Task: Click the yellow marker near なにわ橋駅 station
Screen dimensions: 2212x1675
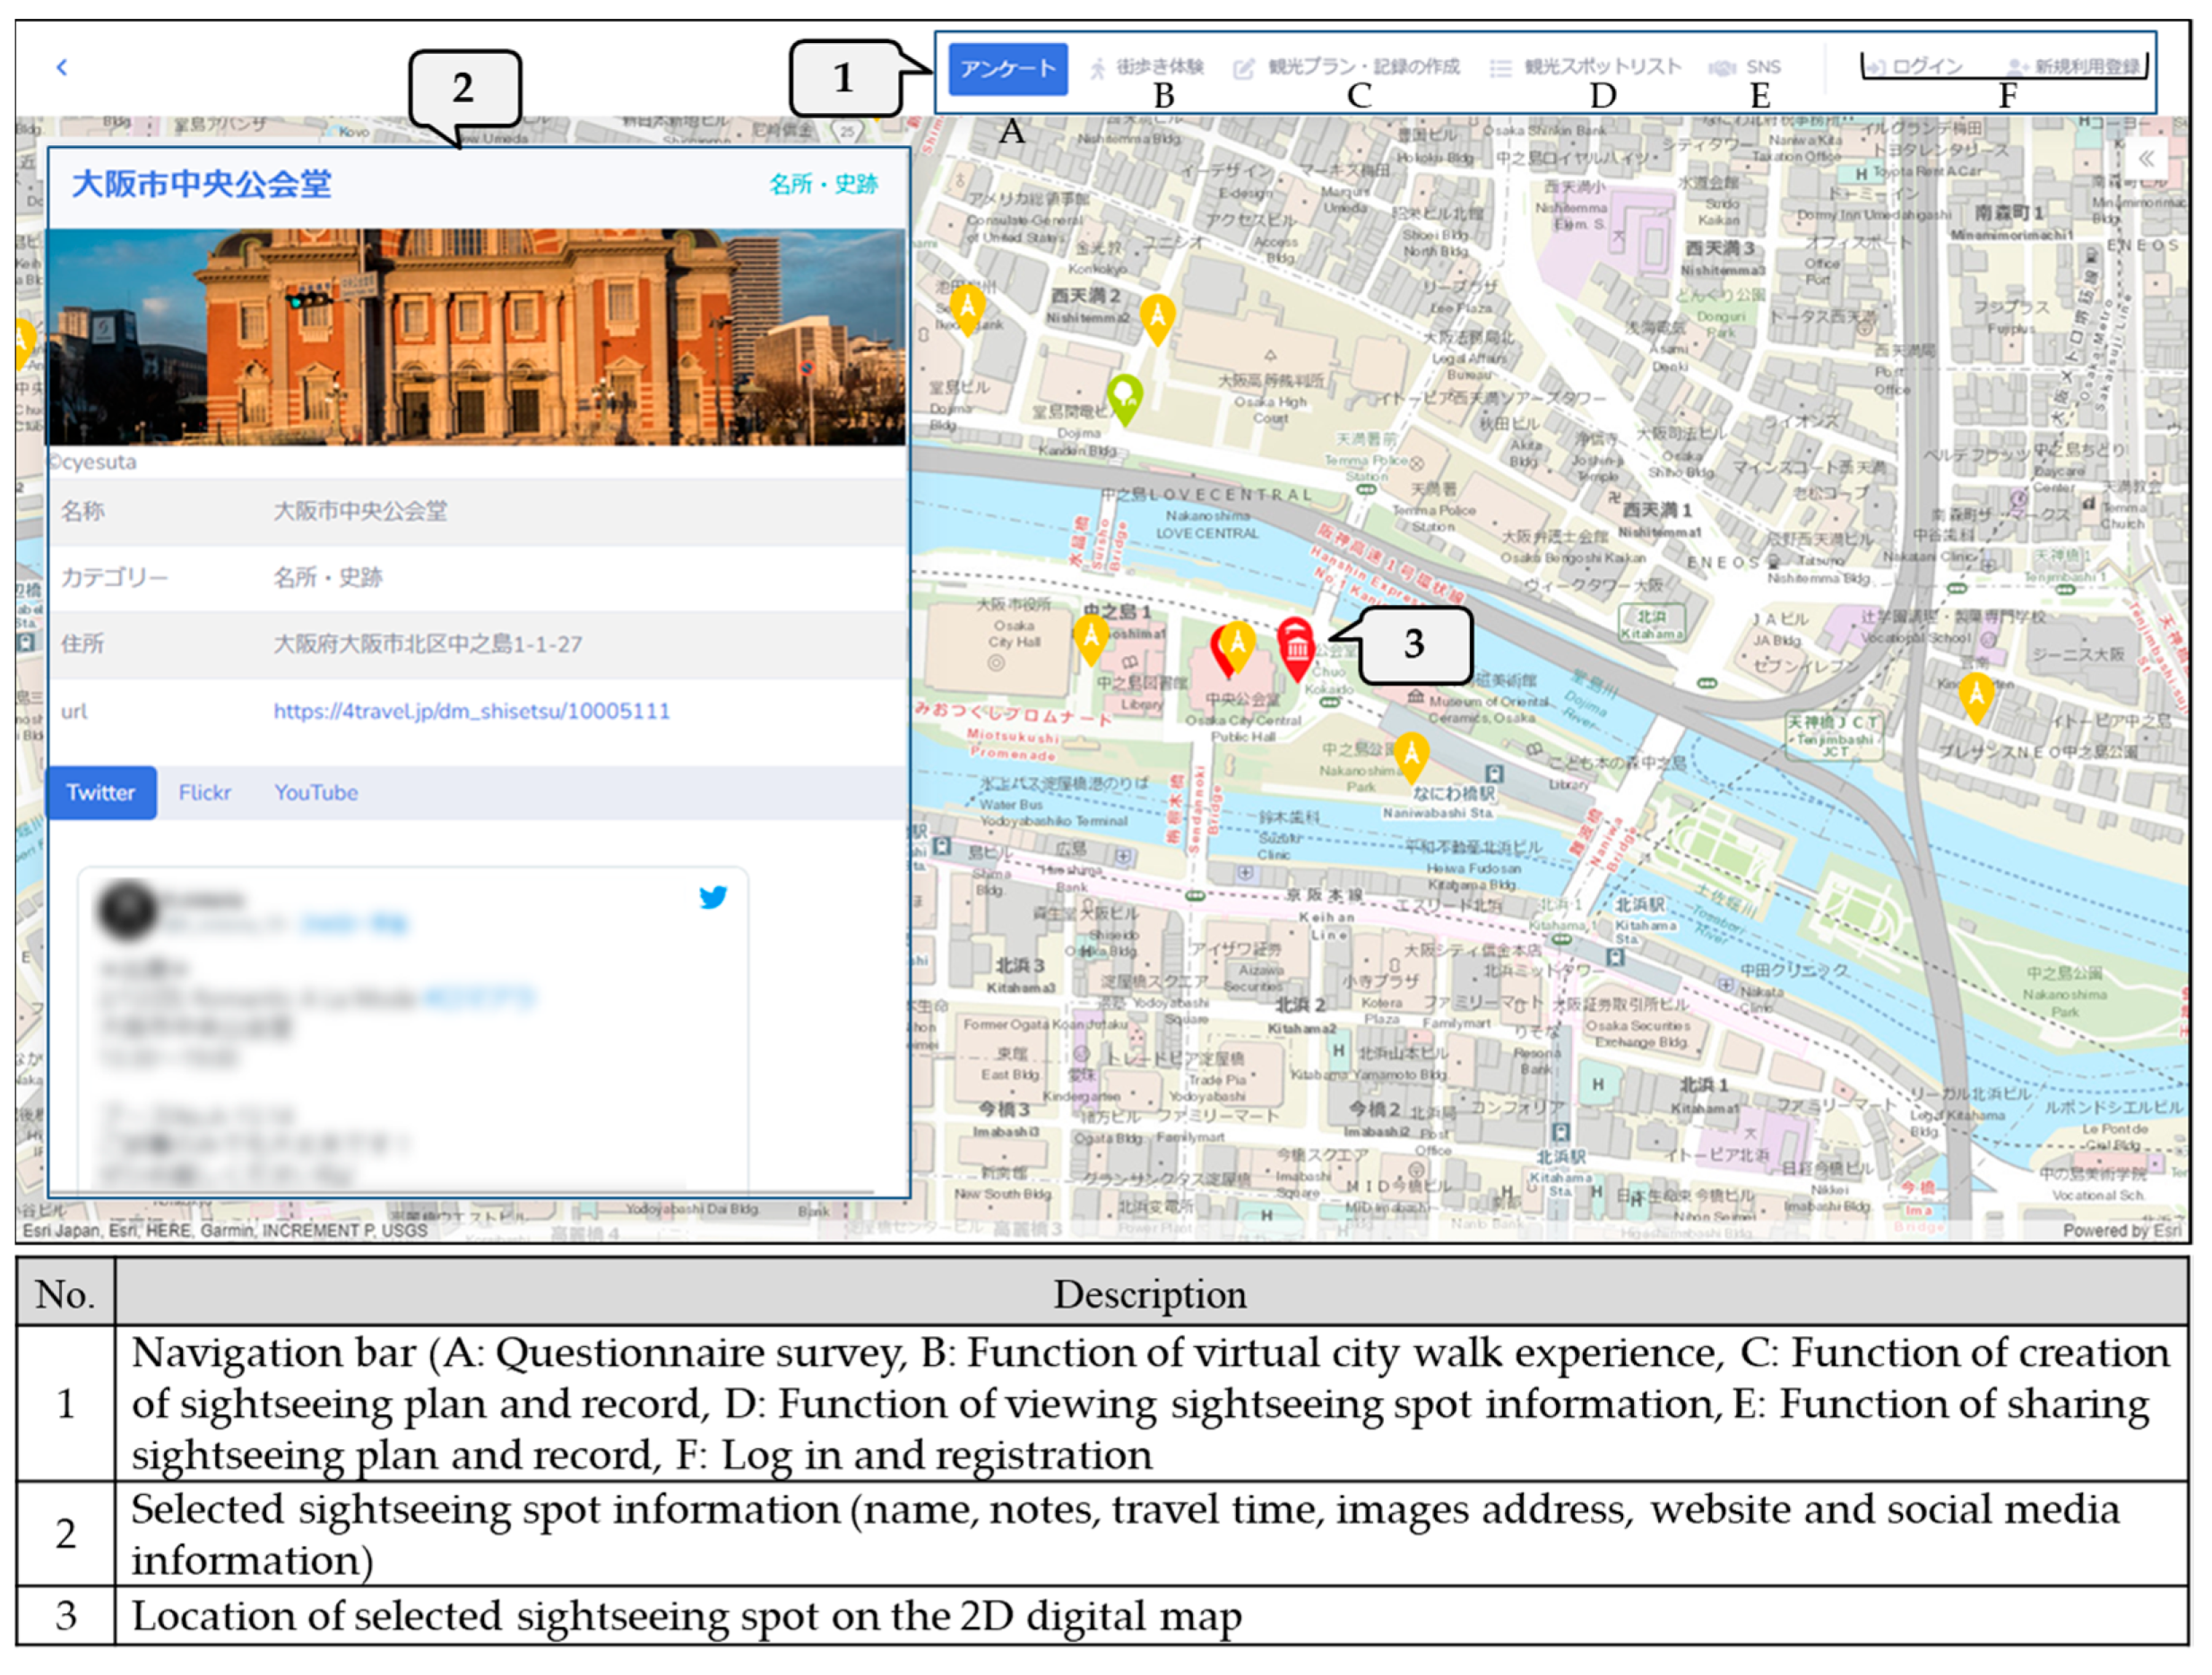Action: [1410, 754]
